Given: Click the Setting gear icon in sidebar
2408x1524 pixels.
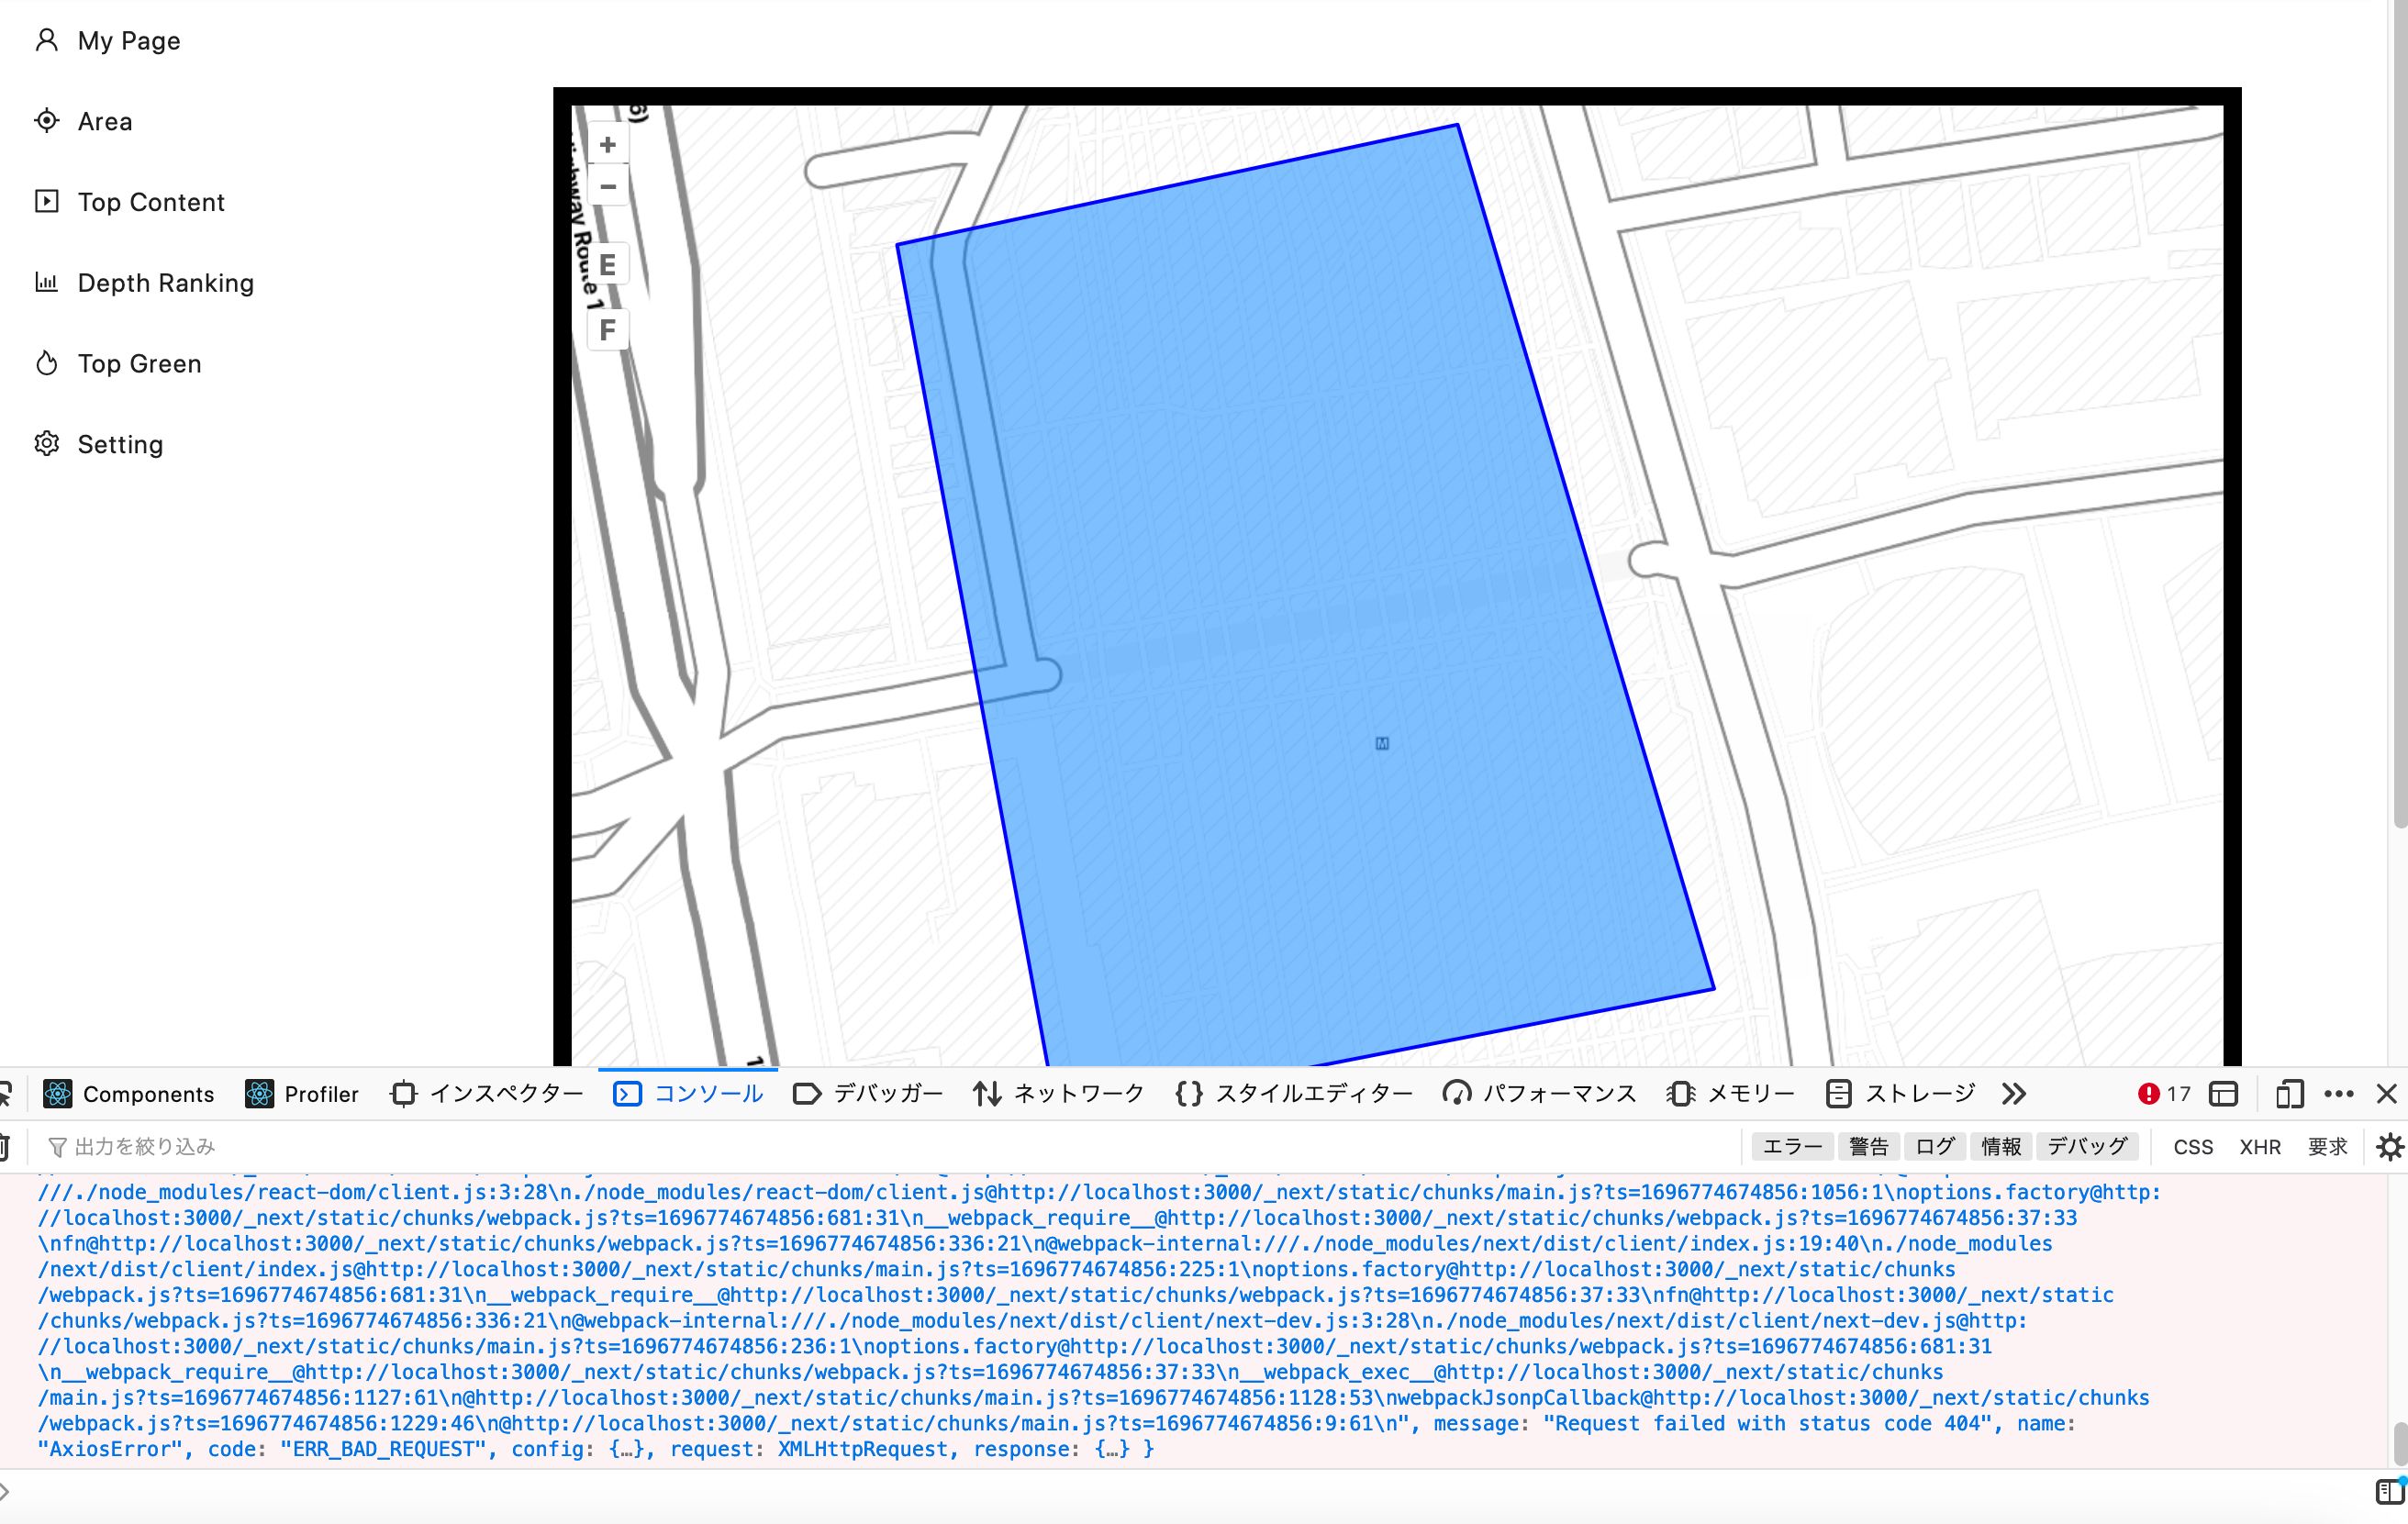Looking at the screenshot, I should click(x=48, y=442).
